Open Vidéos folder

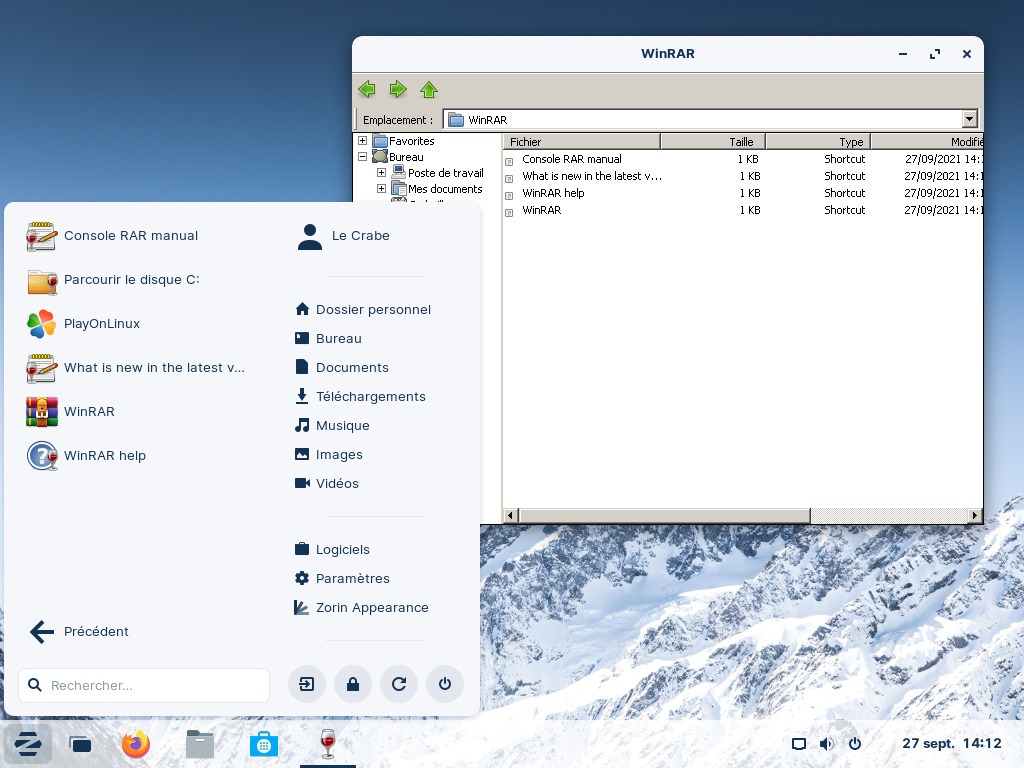[327, 483]
